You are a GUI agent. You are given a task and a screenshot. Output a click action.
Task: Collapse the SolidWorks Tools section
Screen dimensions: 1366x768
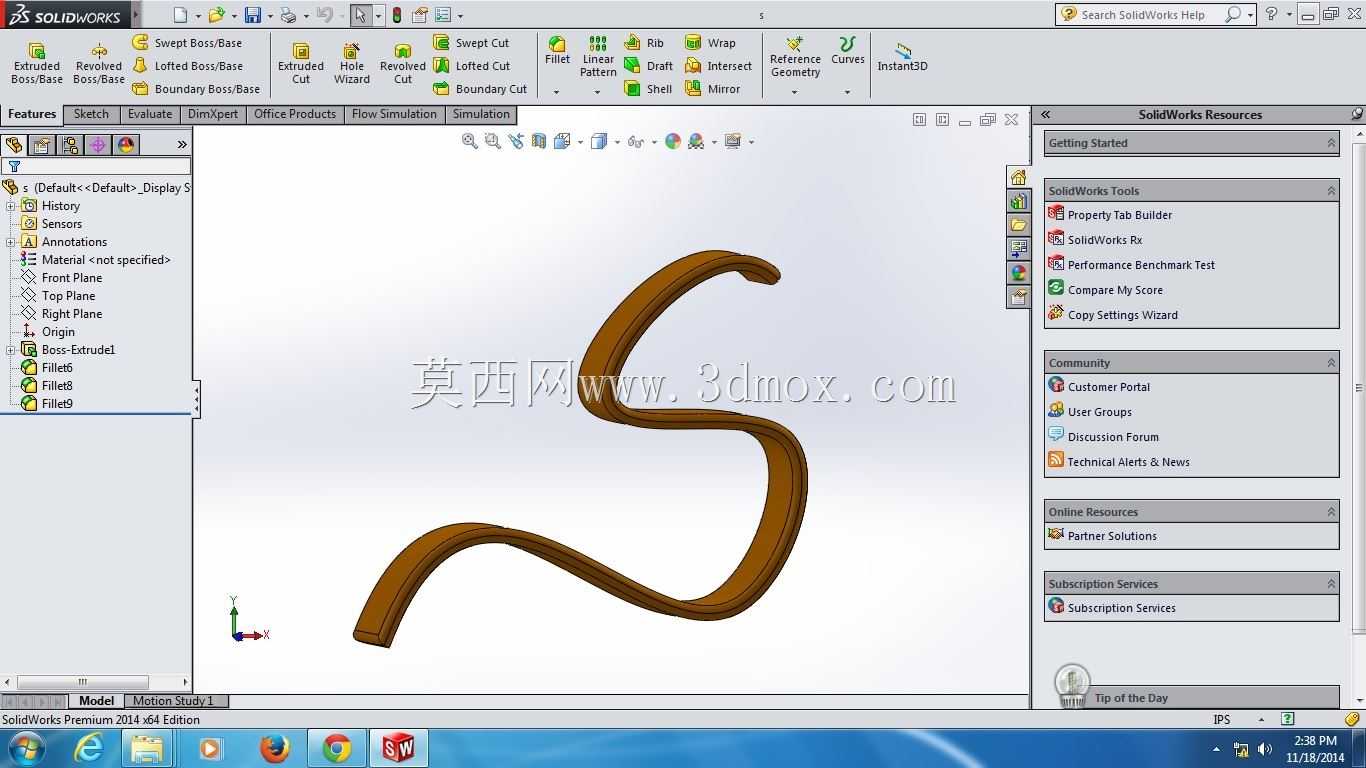point(1331,191)
